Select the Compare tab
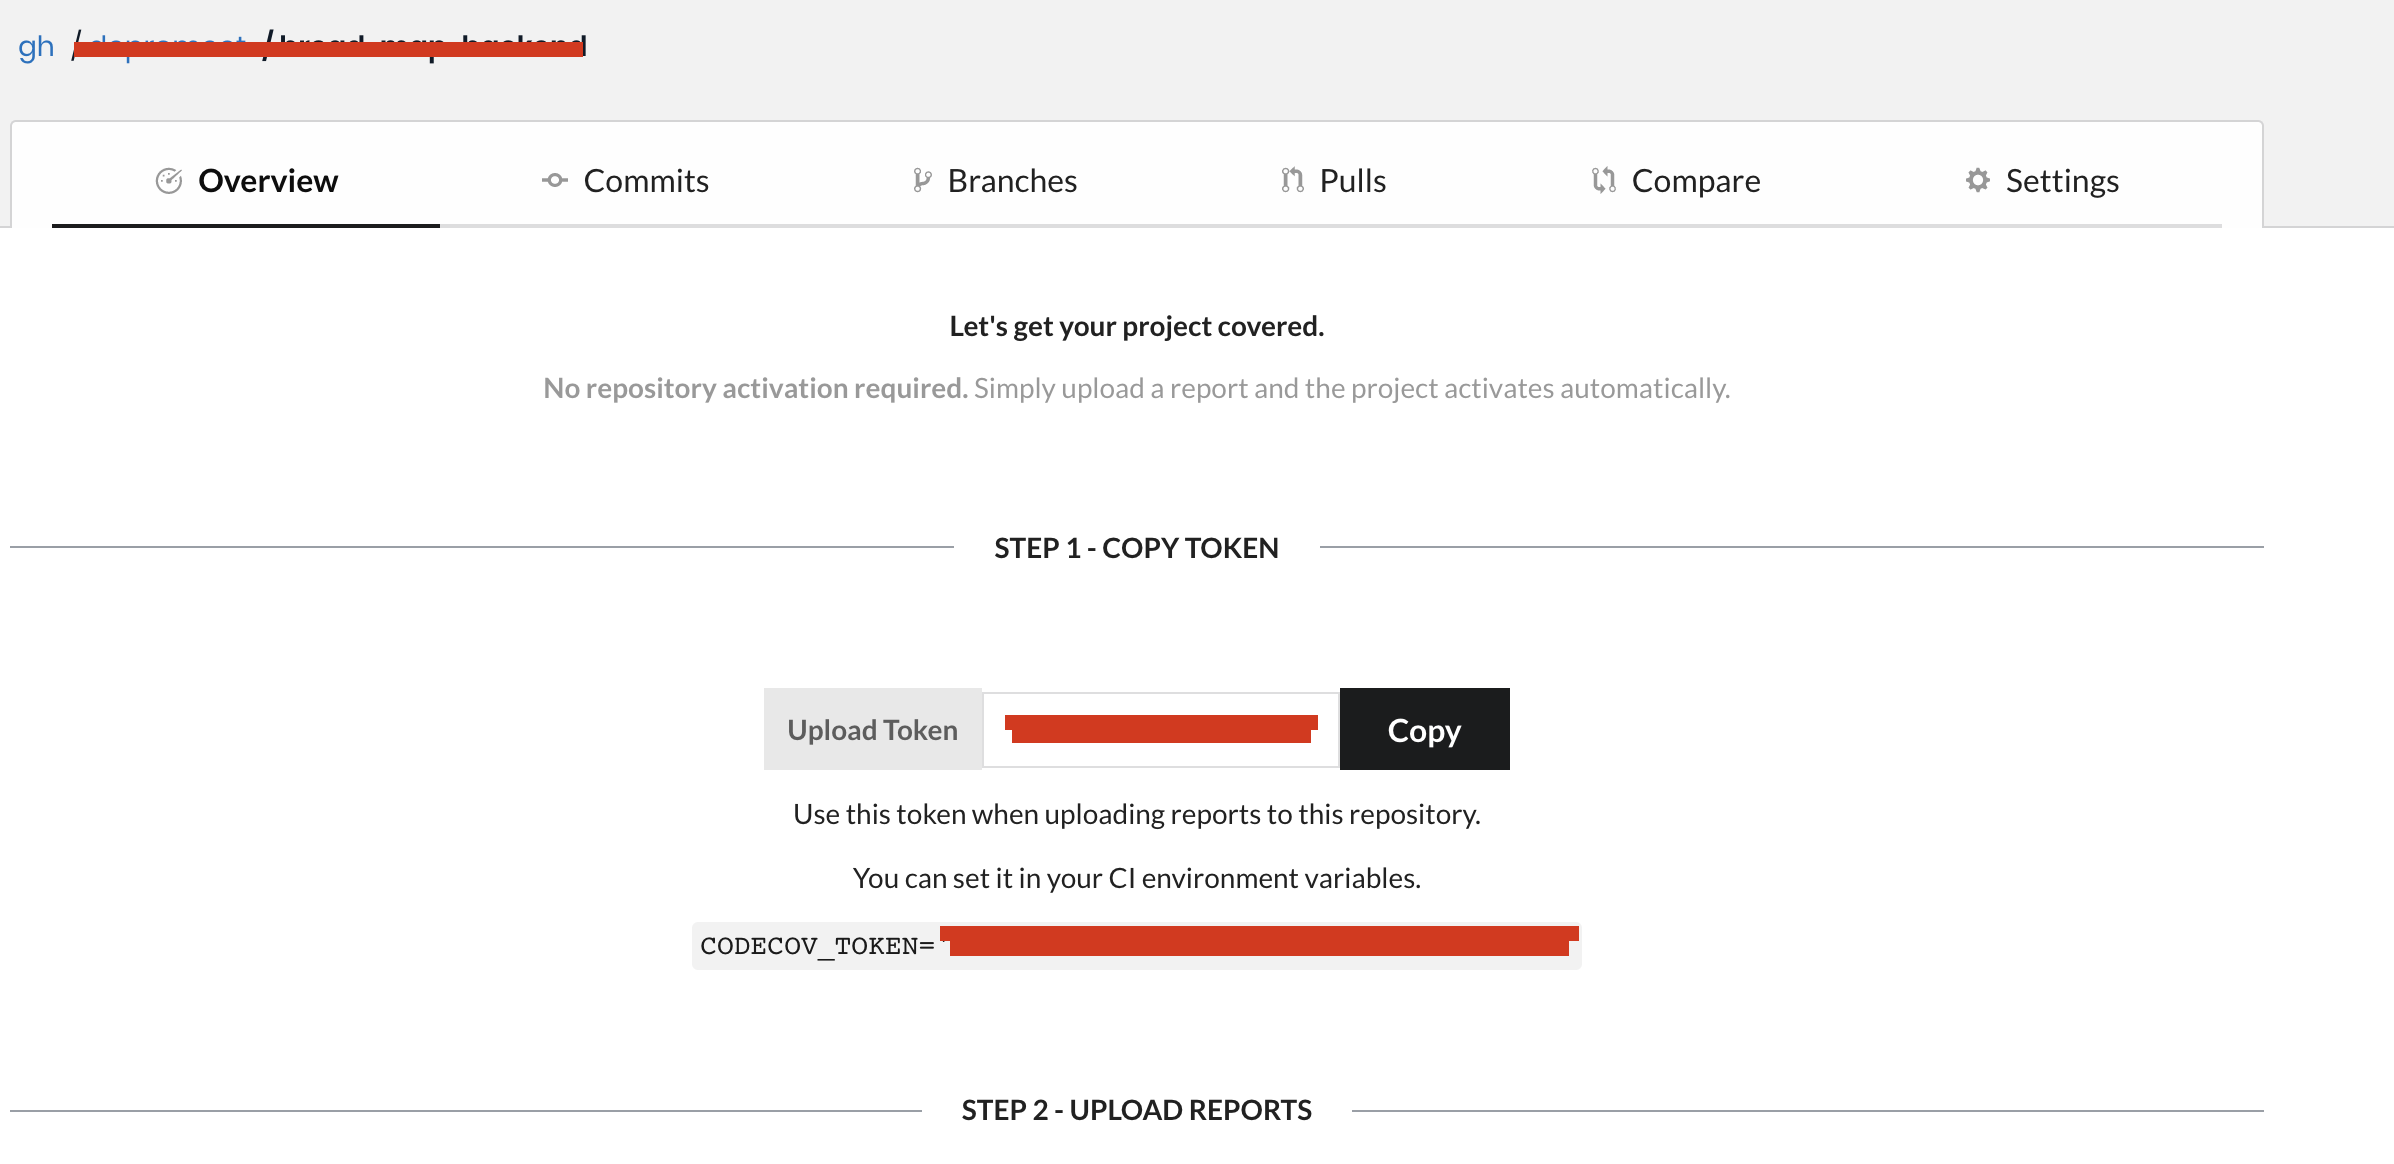 point(1695,181)
